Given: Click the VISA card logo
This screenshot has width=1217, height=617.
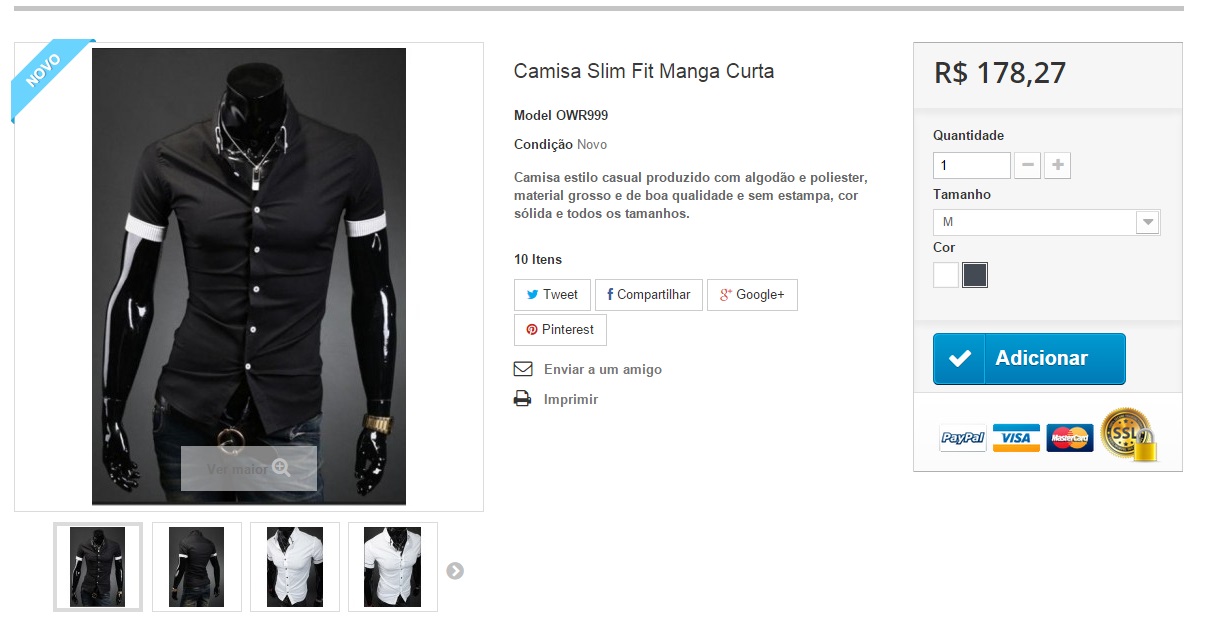Looking at the screenshot, I should tap(1016, 438).
